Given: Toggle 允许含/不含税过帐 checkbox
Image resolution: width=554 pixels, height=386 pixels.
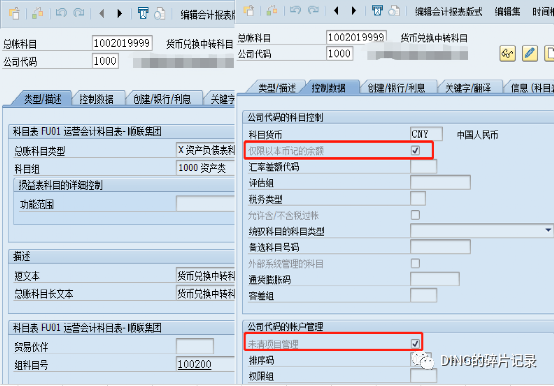Looking at the screenshot, I should tap(416, 215).
